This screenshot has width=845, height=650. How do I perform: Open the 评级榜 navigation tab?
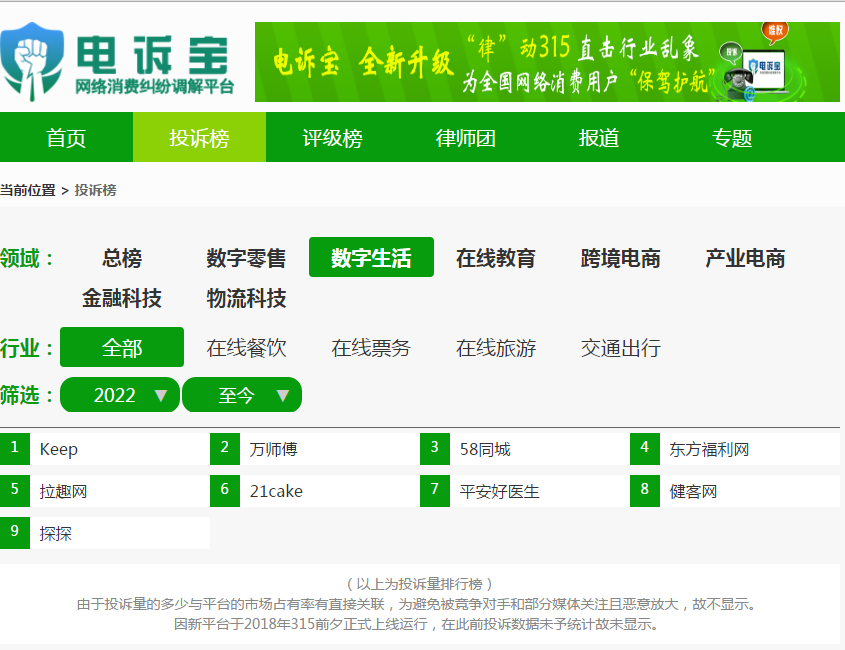point(332,138)
